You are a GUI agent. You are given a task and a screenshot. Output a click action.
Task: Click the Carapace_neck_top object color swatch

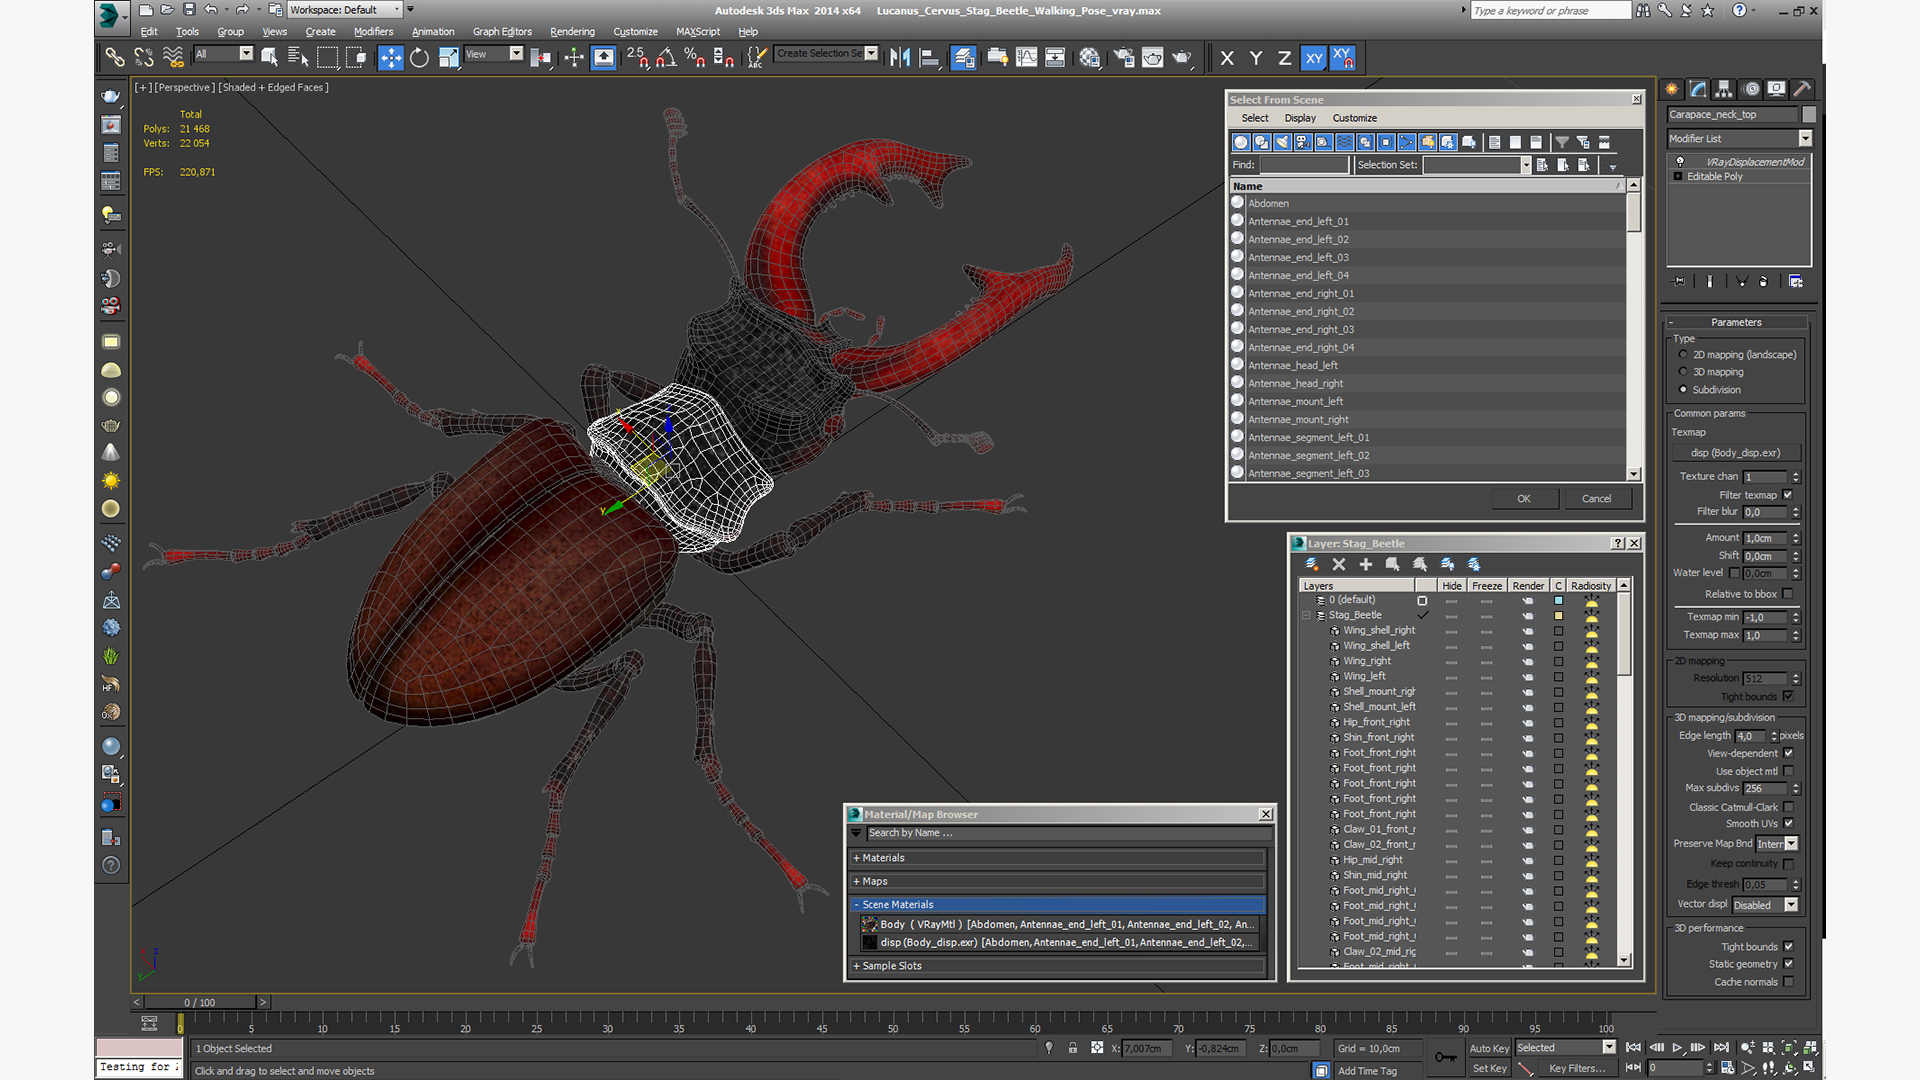[1809, 115]
